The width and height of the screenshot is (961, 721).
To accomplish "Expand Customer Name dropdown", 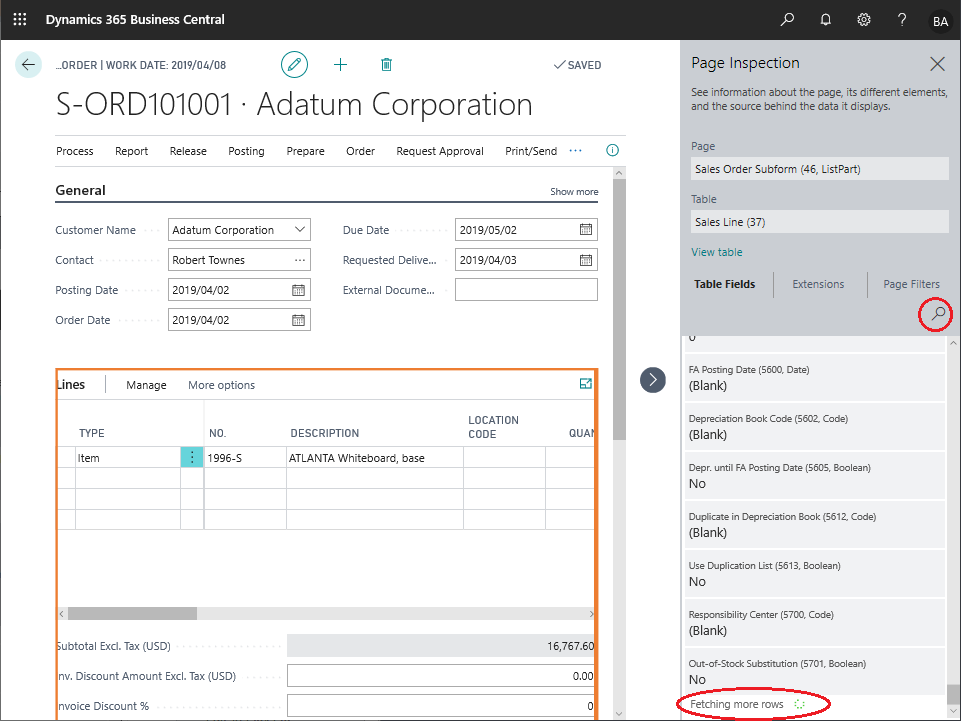I will pos(300,229).
